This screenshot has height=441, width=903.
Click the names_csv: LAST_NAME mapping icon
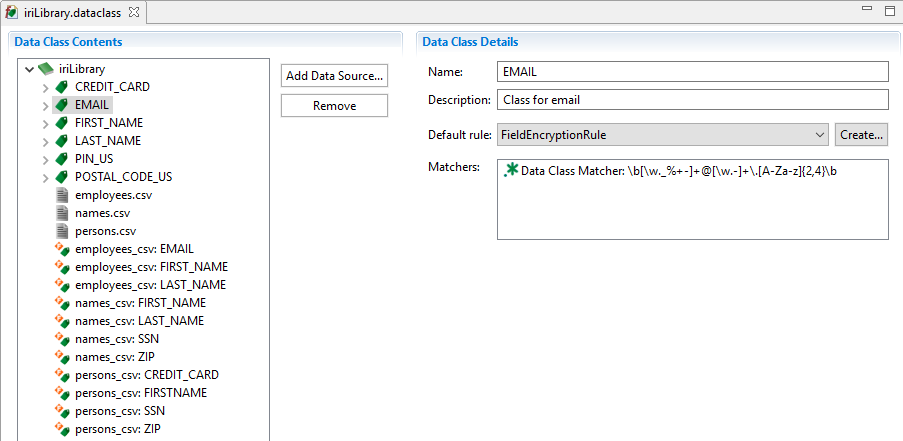62,321
